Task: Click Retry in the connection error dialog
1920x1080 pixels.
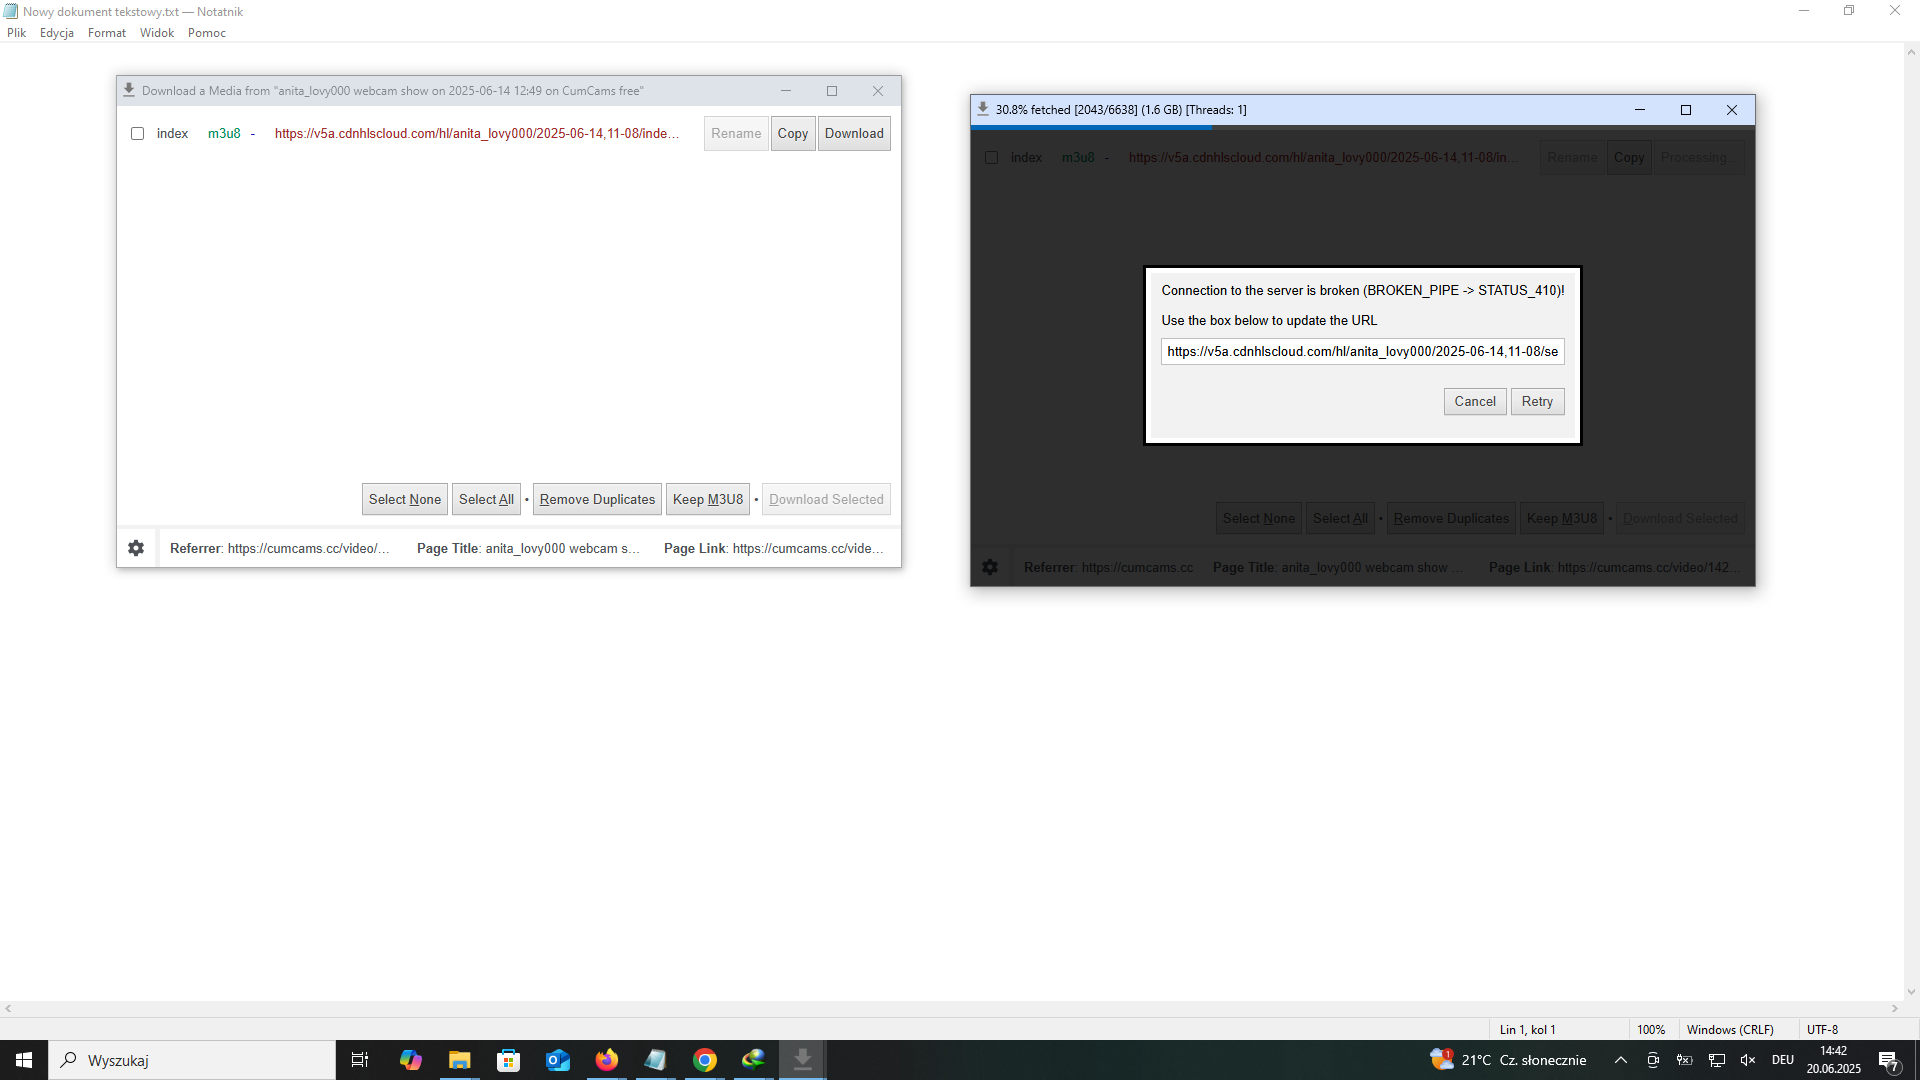Action: click(x=1537, y=401)
